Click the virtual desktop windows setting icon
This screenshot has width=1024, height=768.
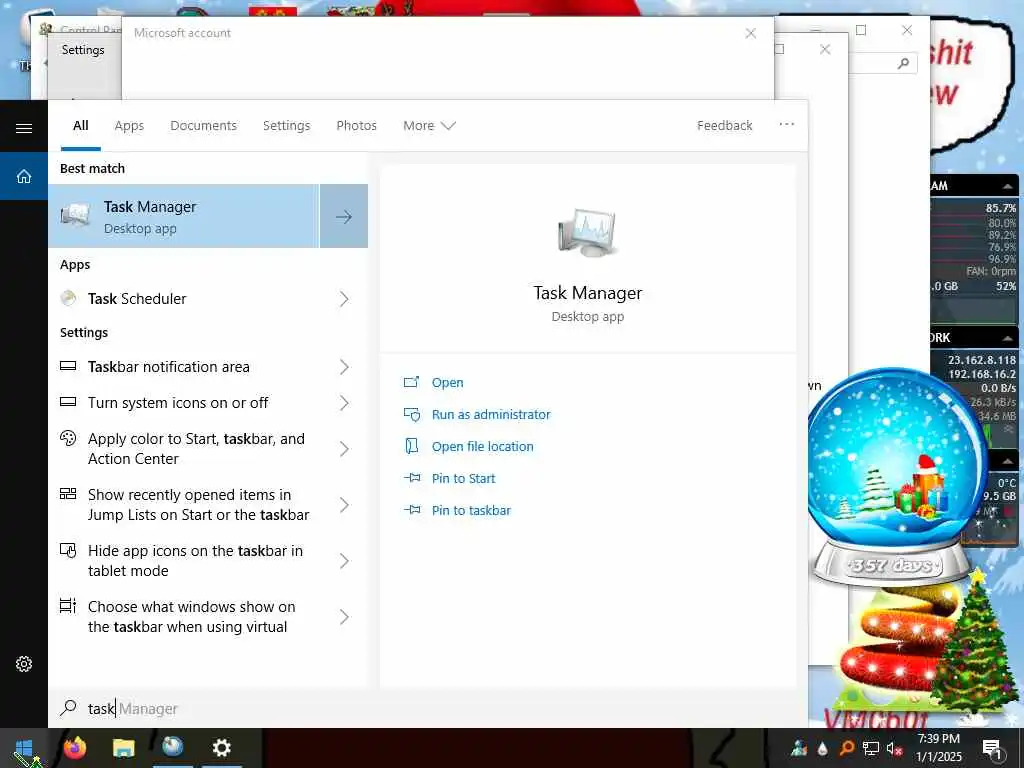point(68,606)
